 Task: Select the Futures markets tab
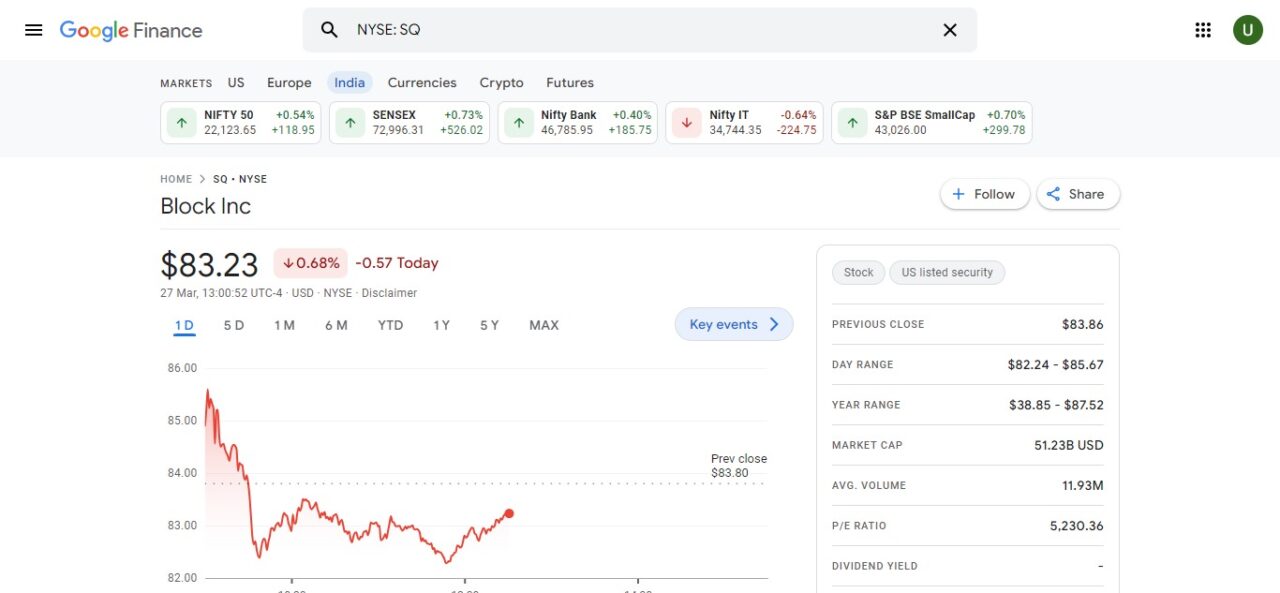pos(570,83)
